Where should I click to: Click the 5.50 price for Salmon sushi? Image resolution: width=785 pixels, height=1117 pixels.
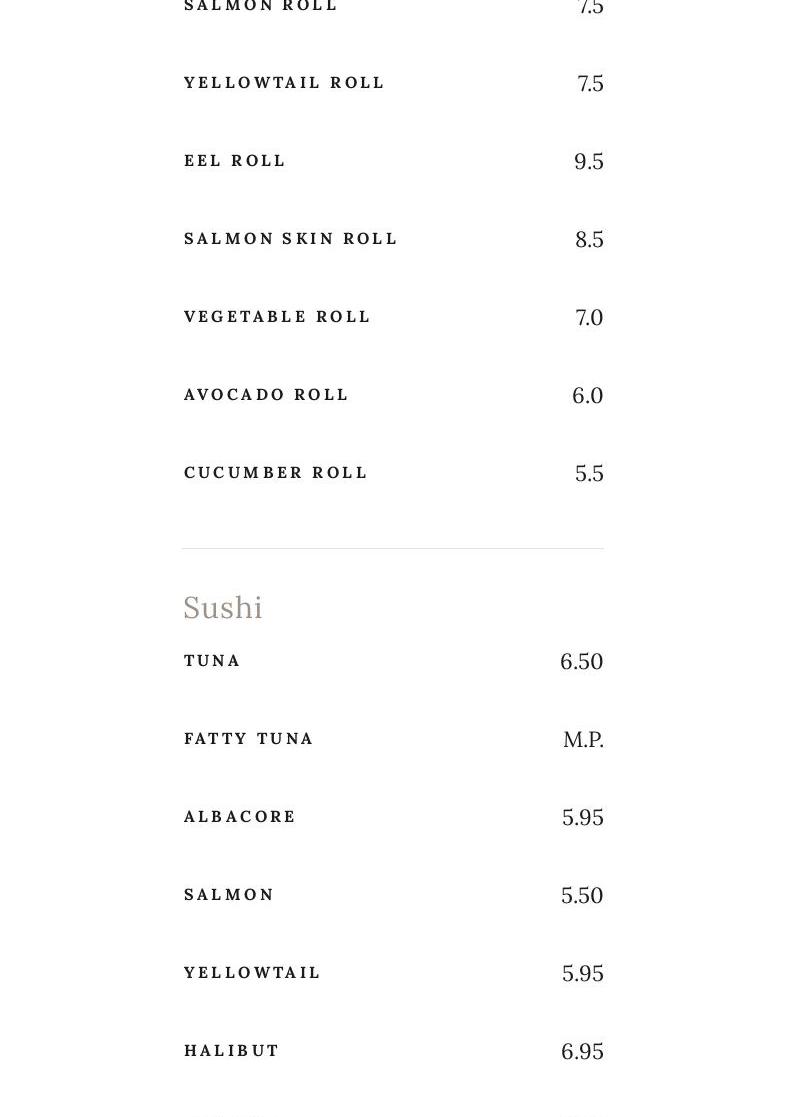(581, 896)
